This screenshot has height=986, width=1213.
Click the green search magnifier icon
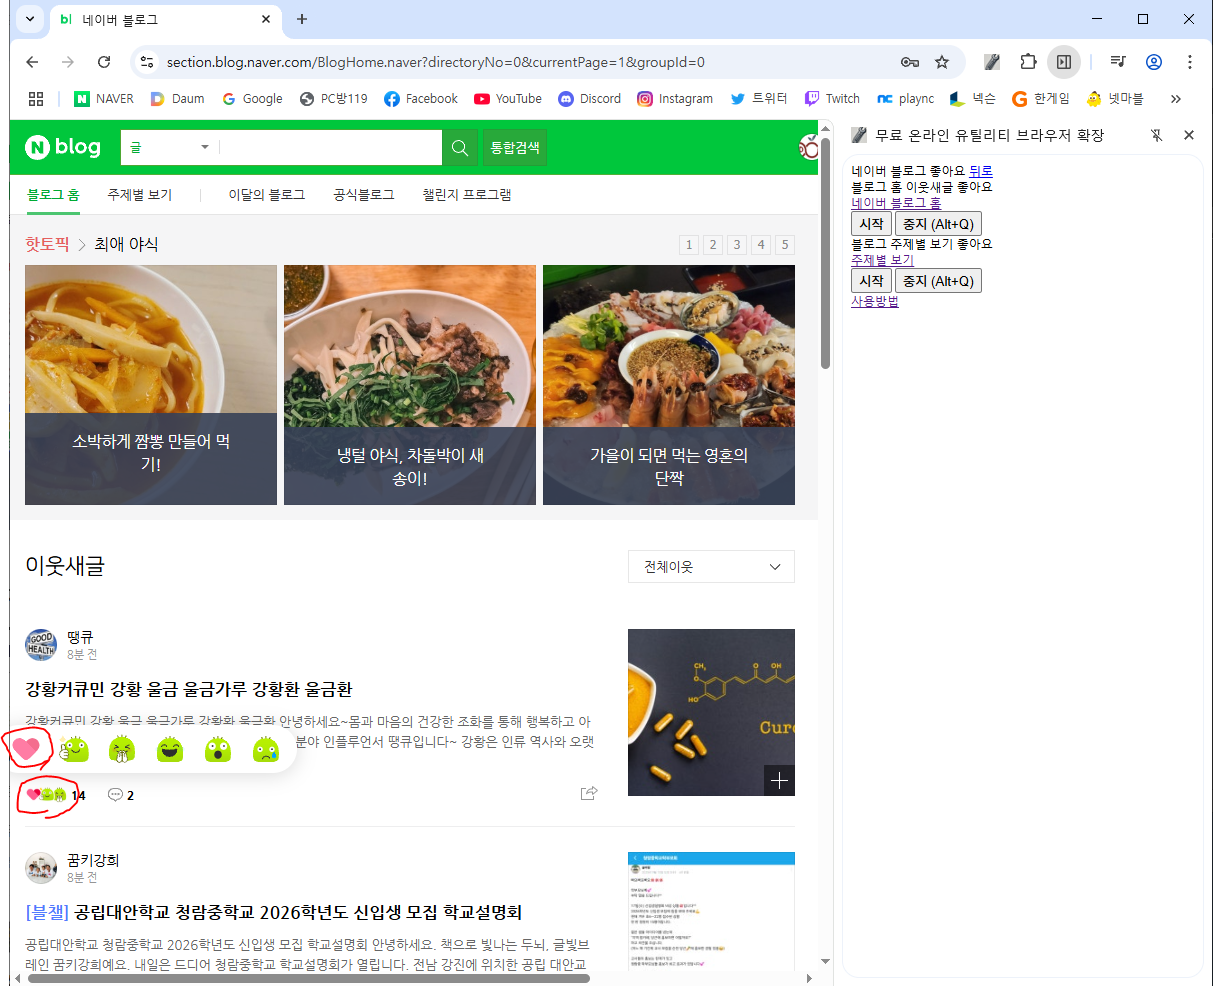460,148
